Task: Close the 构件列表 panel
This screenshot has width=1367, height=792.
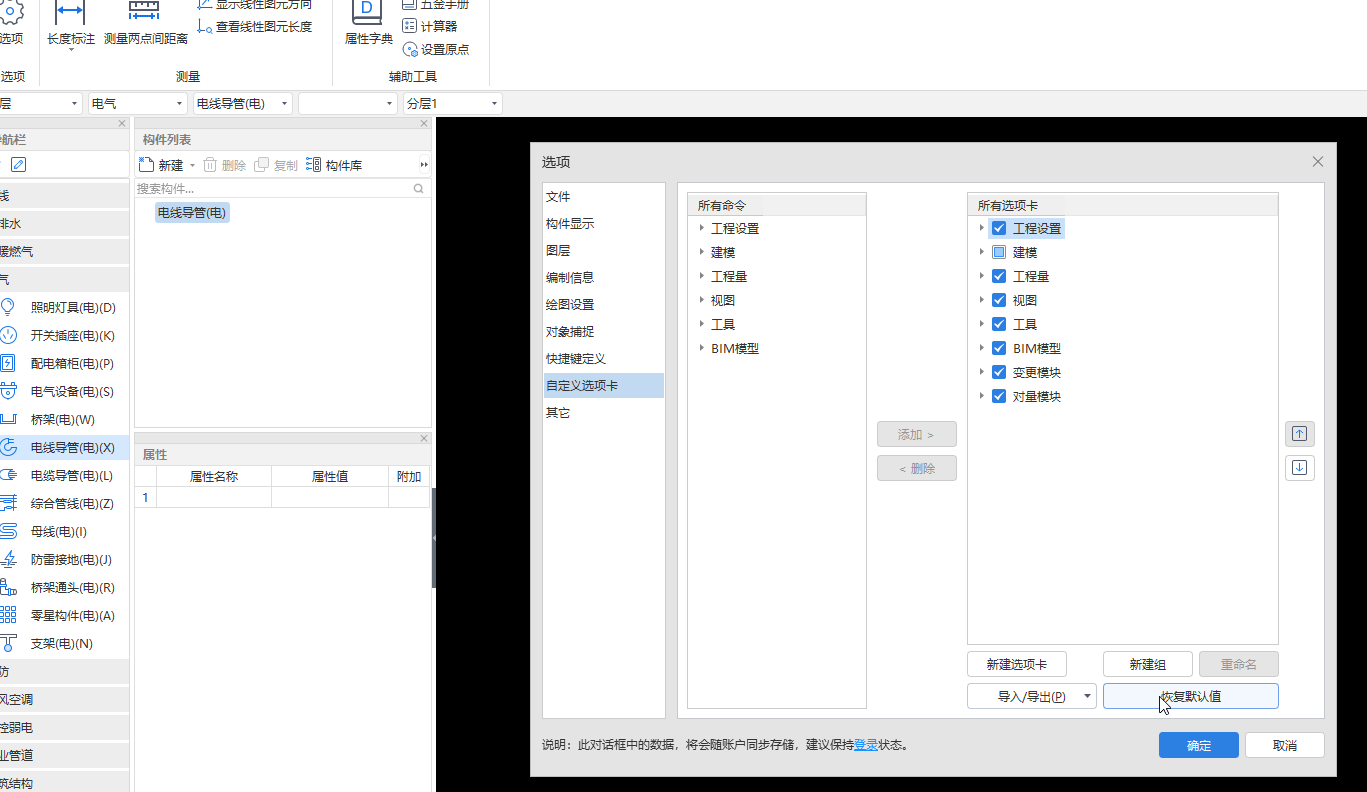Action: [424, 124]
